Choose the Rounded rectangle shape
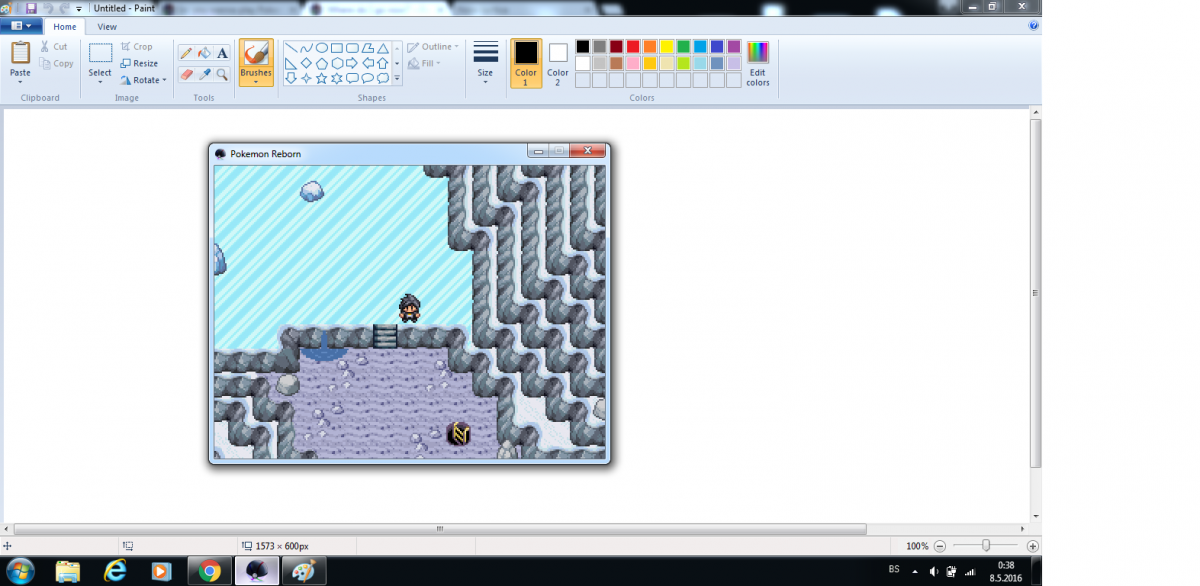The image size is (1200, 586). point(353,47)
